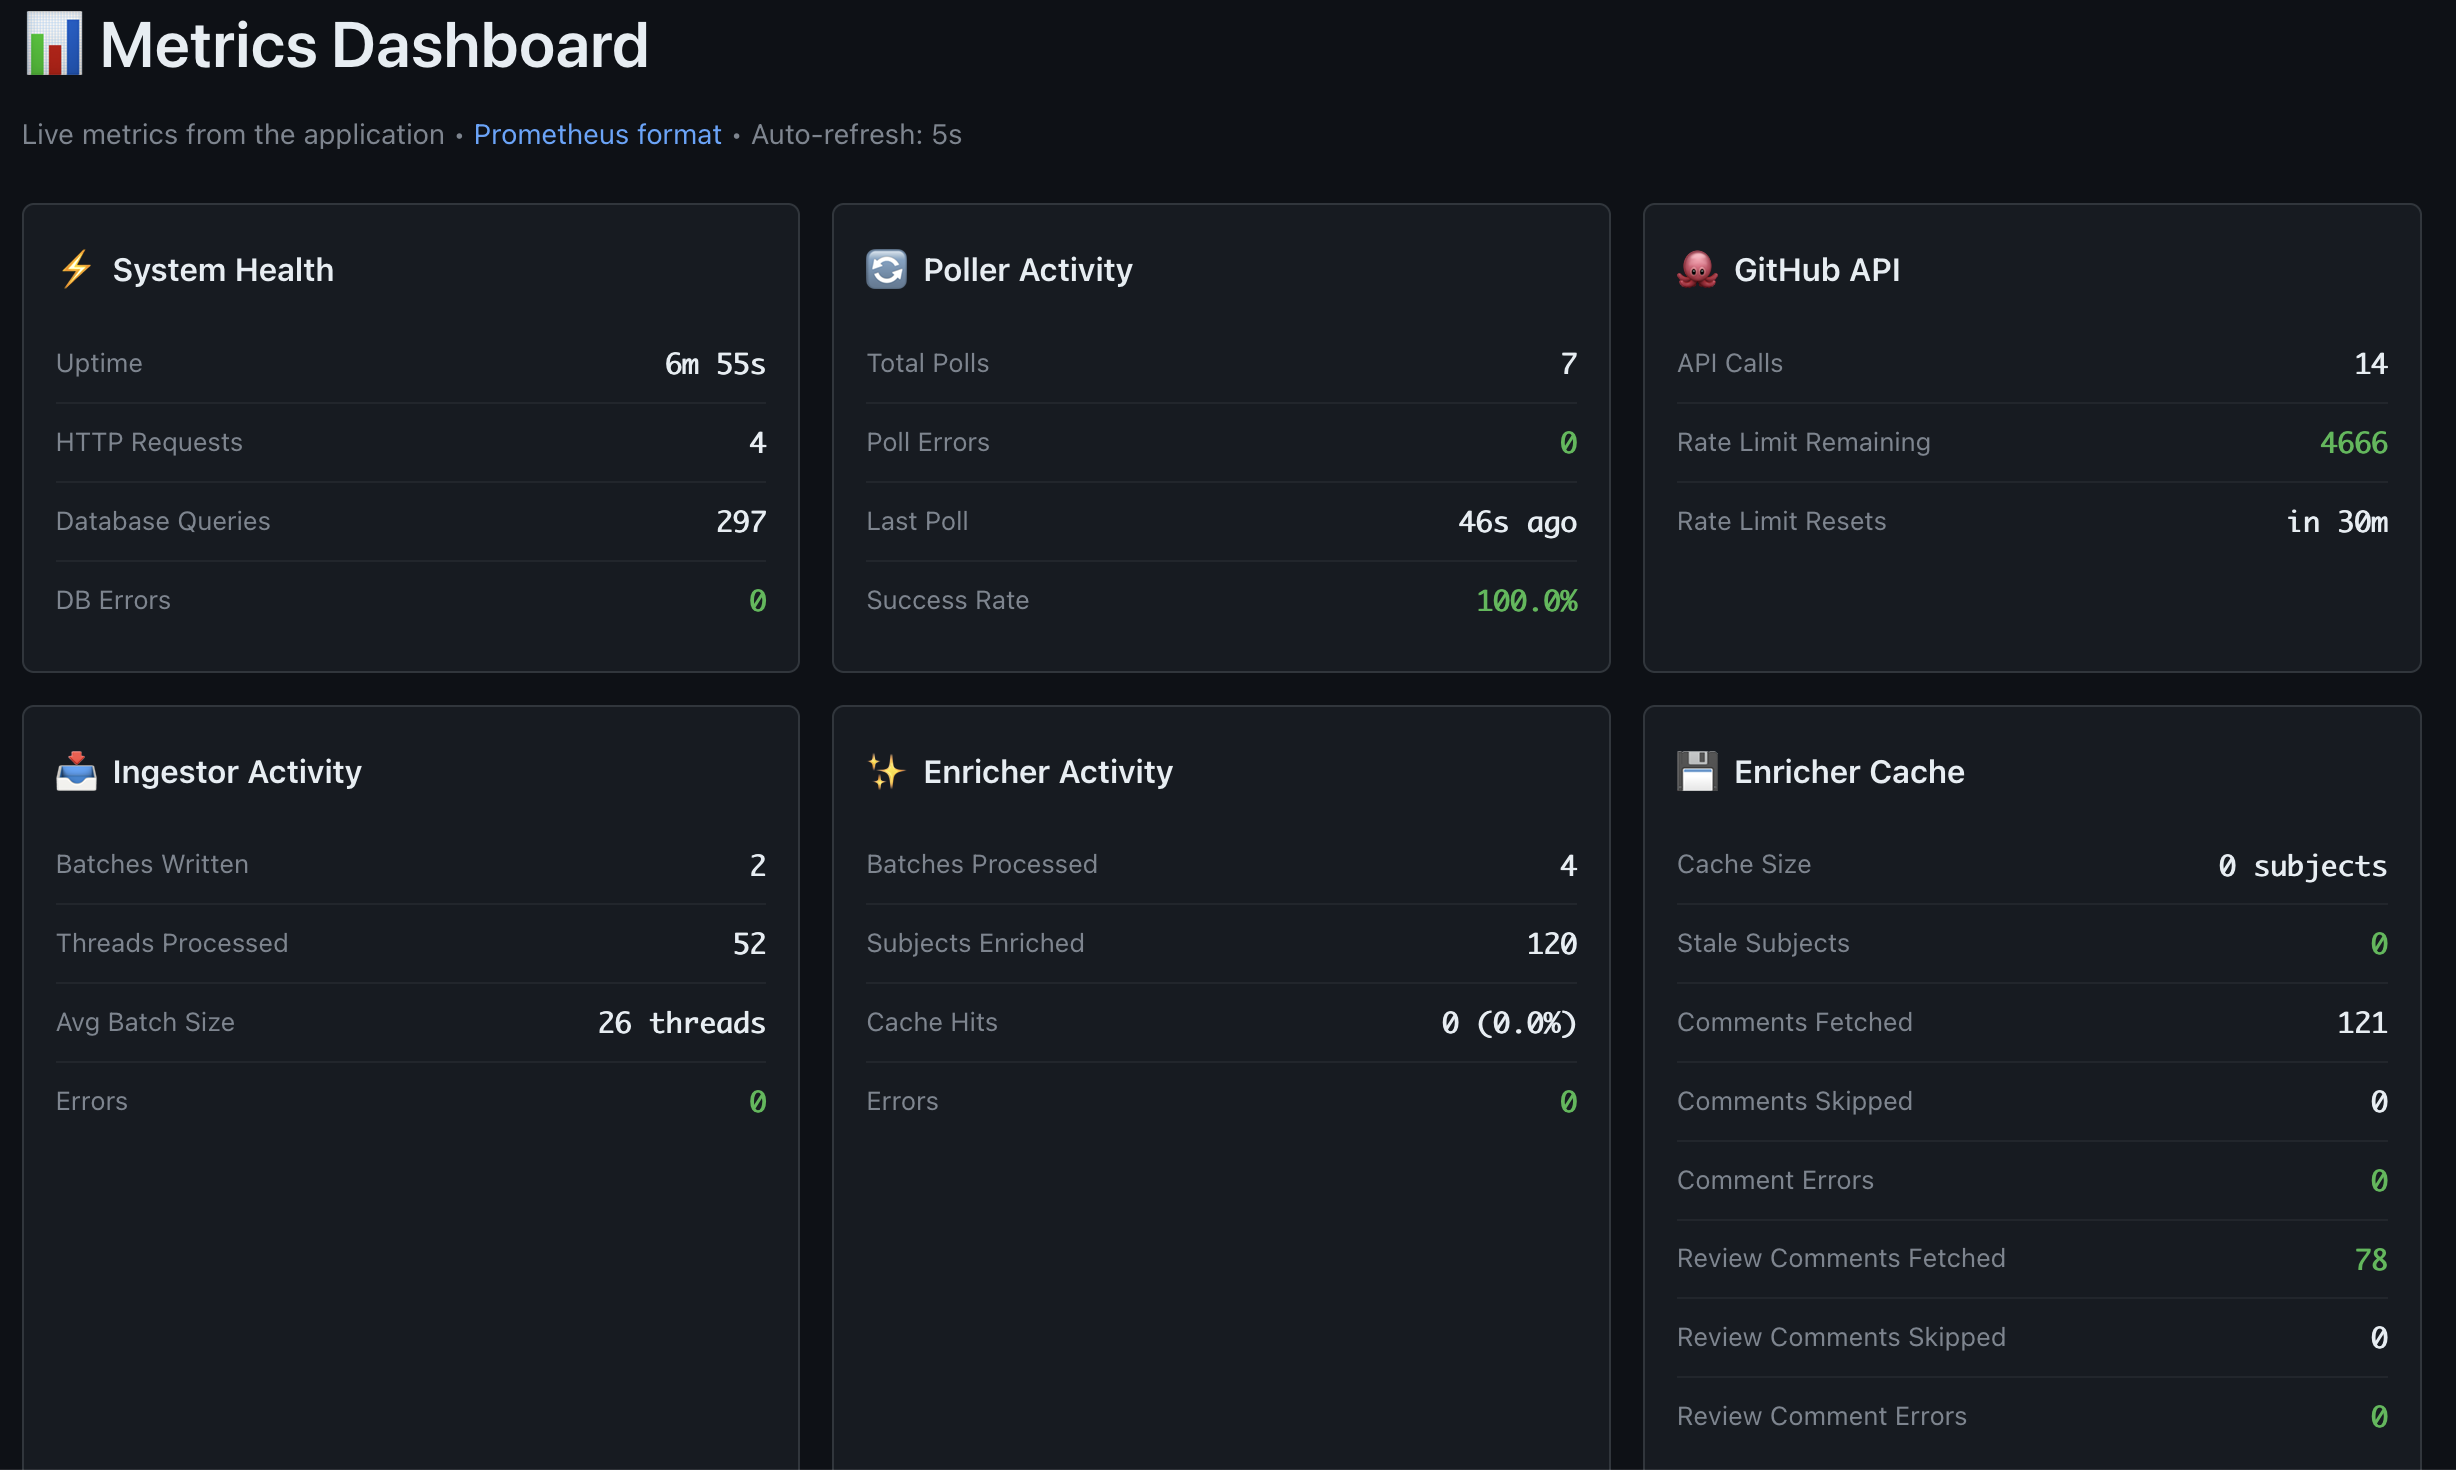Click the refresh icon beside Poller Activity
Image resolution: width=2456 pixels, height=1470 pixels.
pos(886,269)
